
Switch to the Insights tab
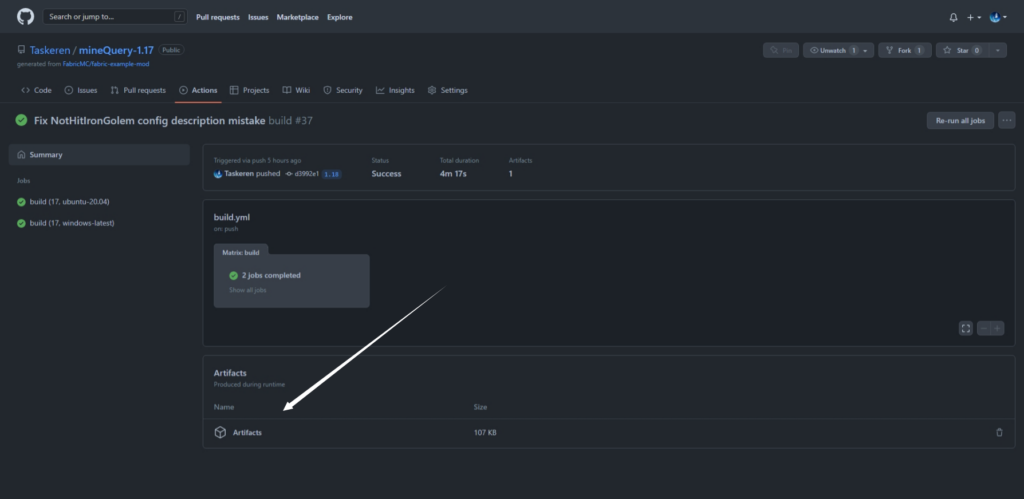395,90
